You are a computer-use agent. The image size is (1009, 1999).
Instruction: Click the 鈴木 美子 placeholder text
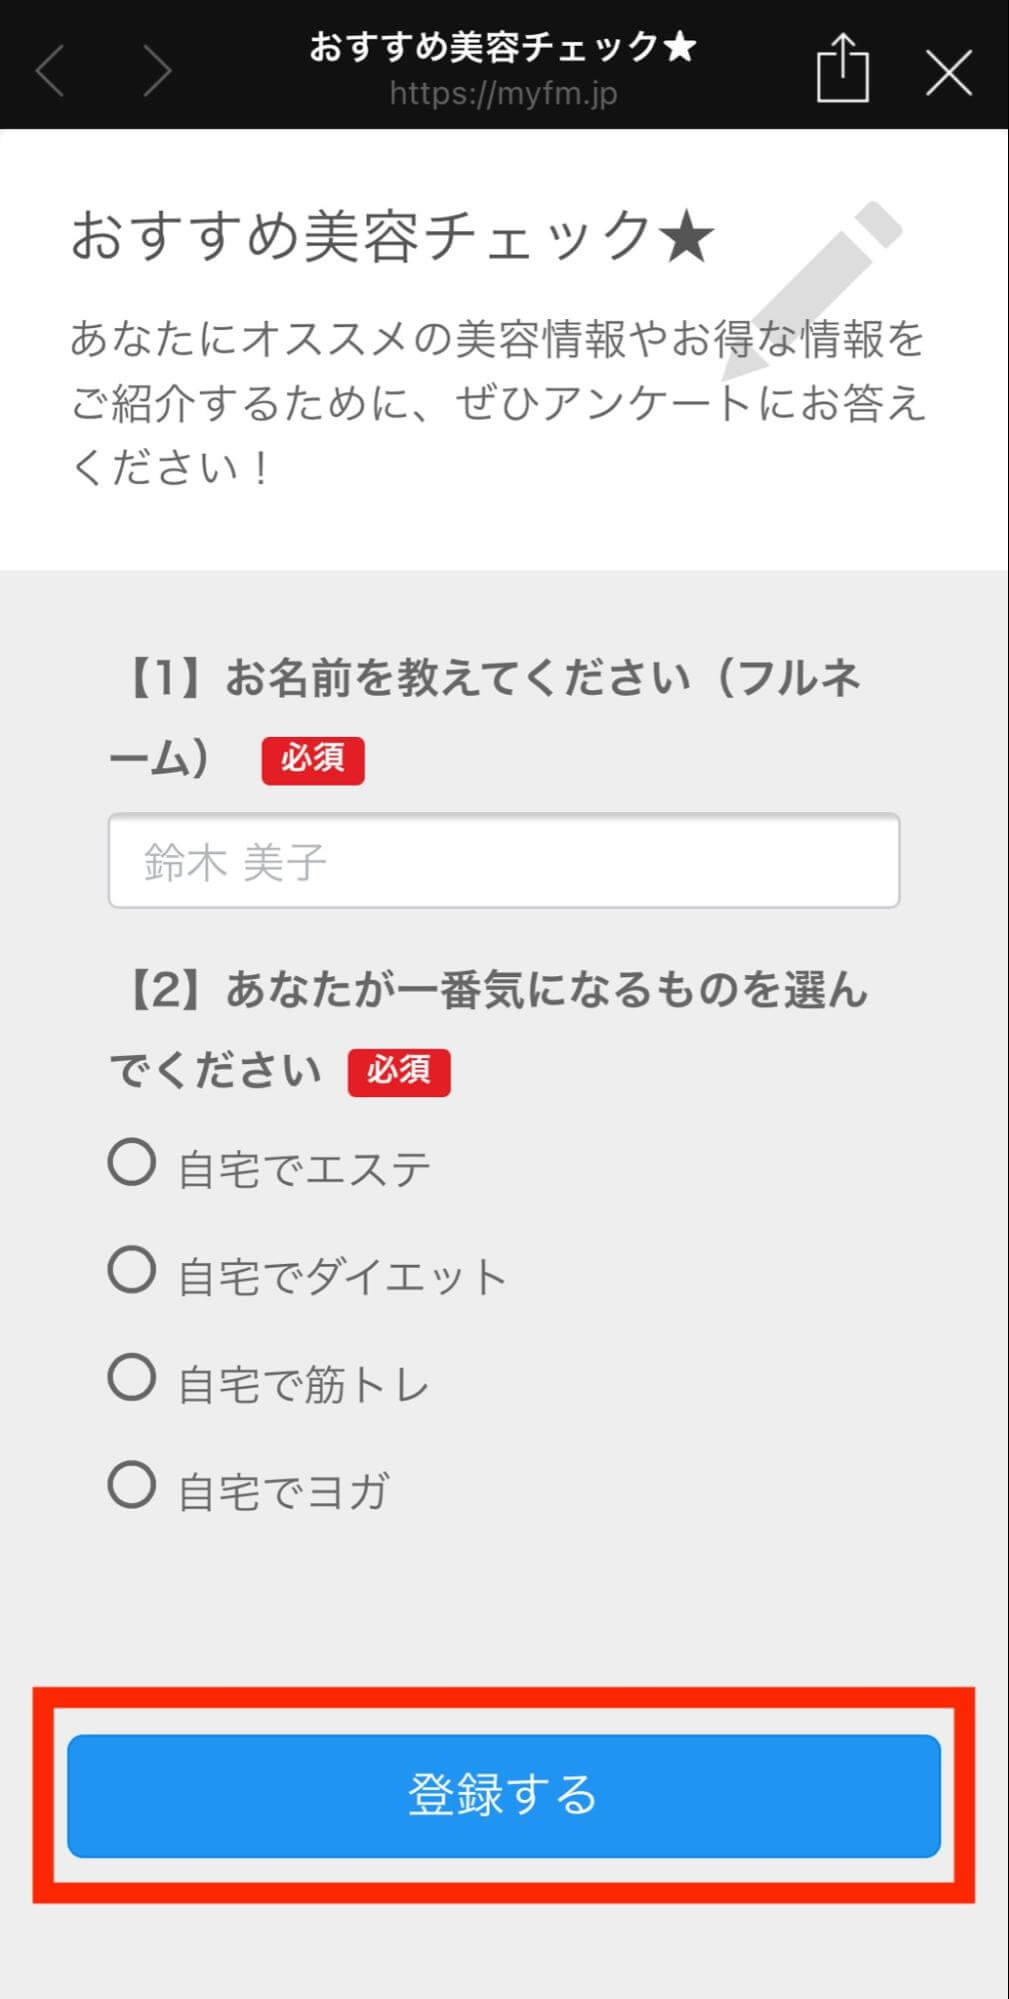[x=235, y=862]
